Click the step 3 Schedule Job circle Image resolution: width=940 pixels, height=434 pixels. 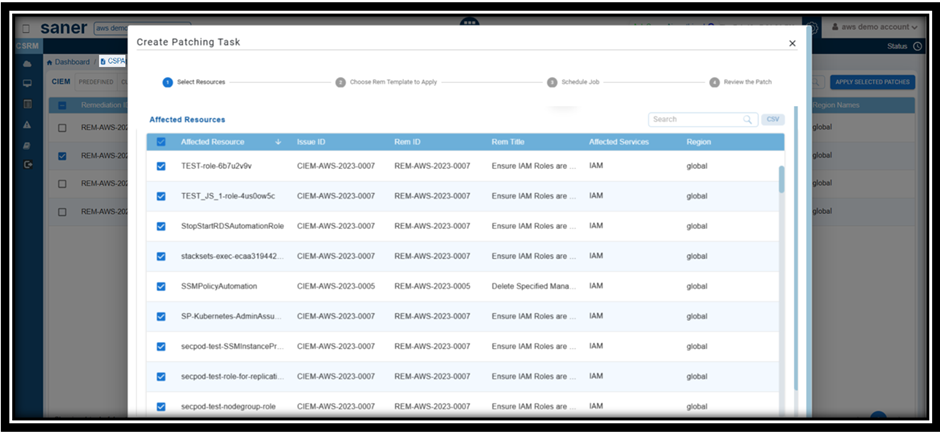pyautogui.click(x=552, y=82)
